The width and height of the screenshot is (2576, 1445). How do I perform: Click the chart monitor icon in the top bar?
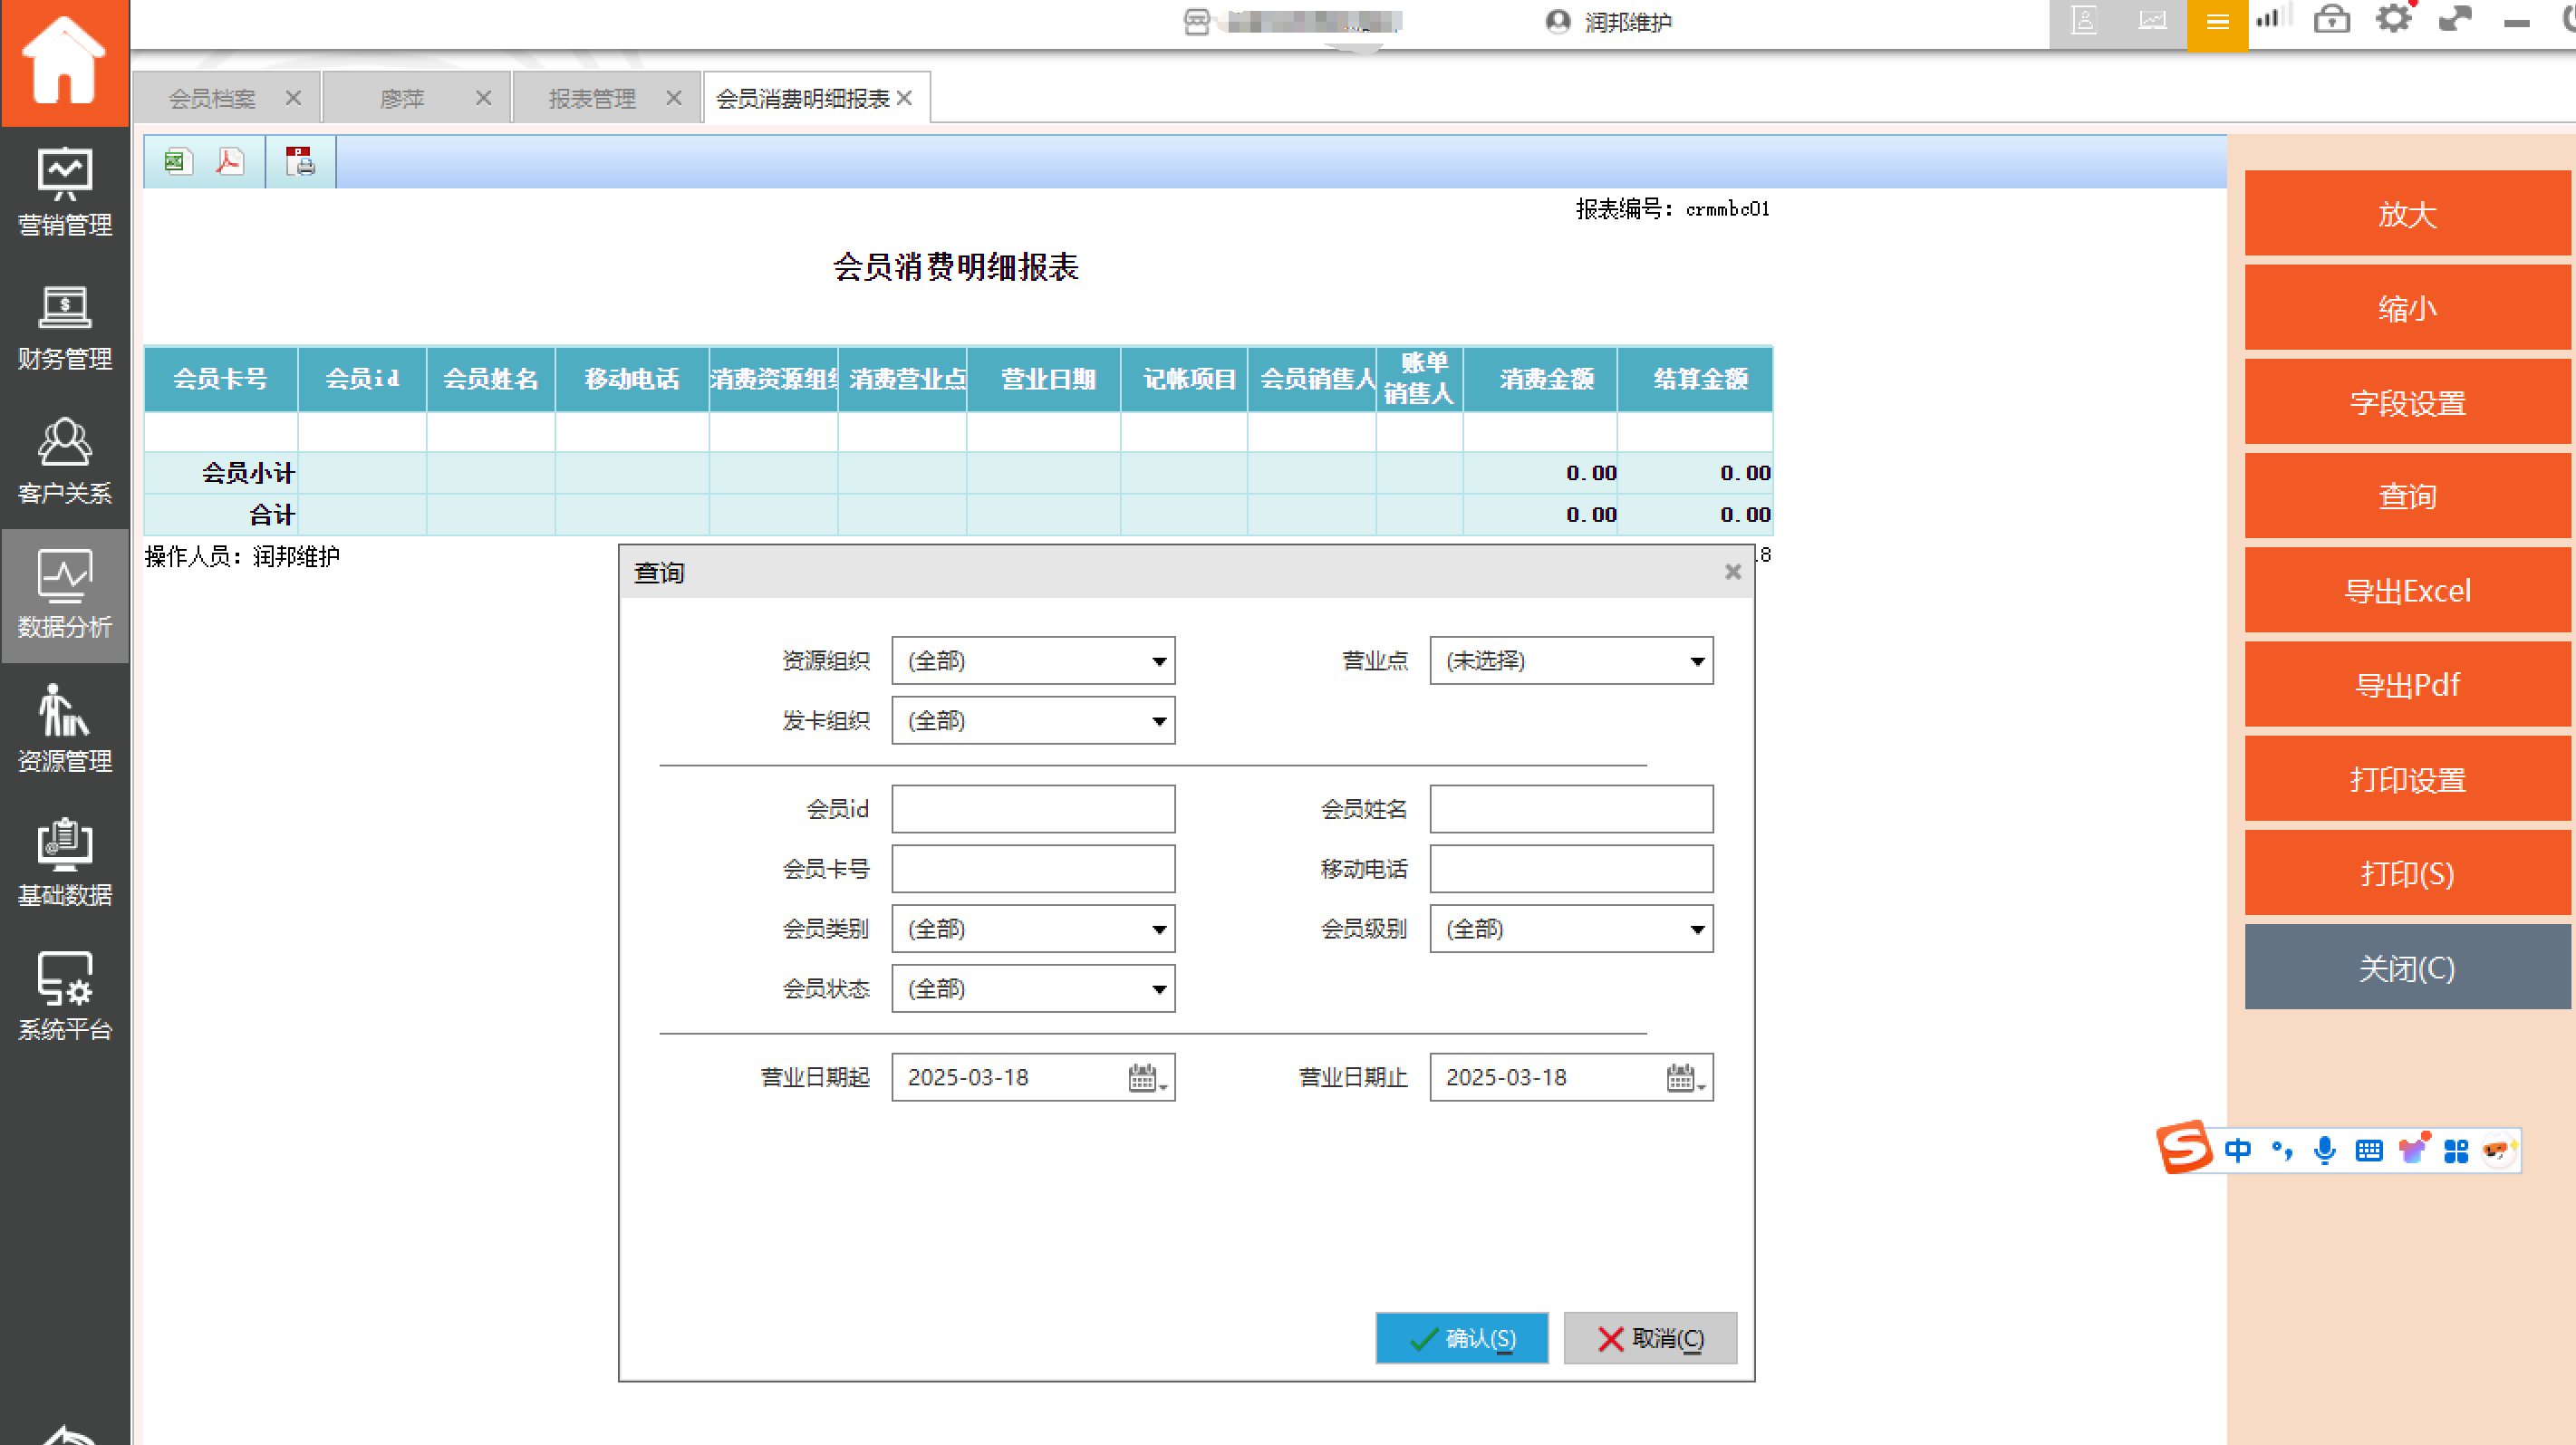point(2152,22)
